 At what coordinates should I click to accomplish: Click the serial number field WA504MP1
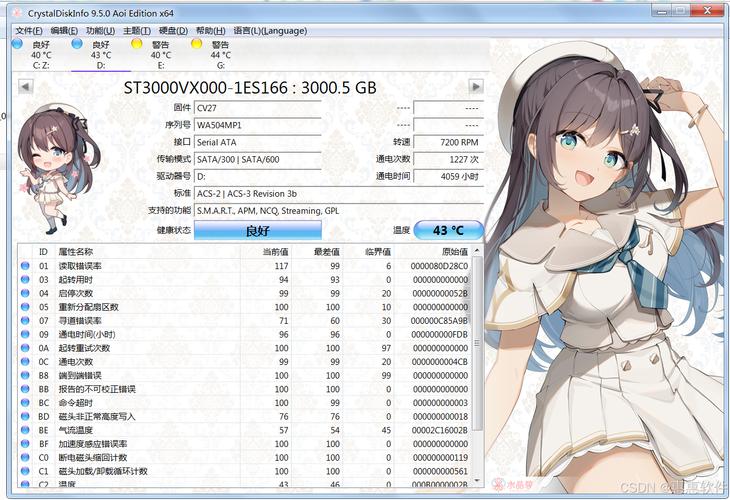point(257,125)
